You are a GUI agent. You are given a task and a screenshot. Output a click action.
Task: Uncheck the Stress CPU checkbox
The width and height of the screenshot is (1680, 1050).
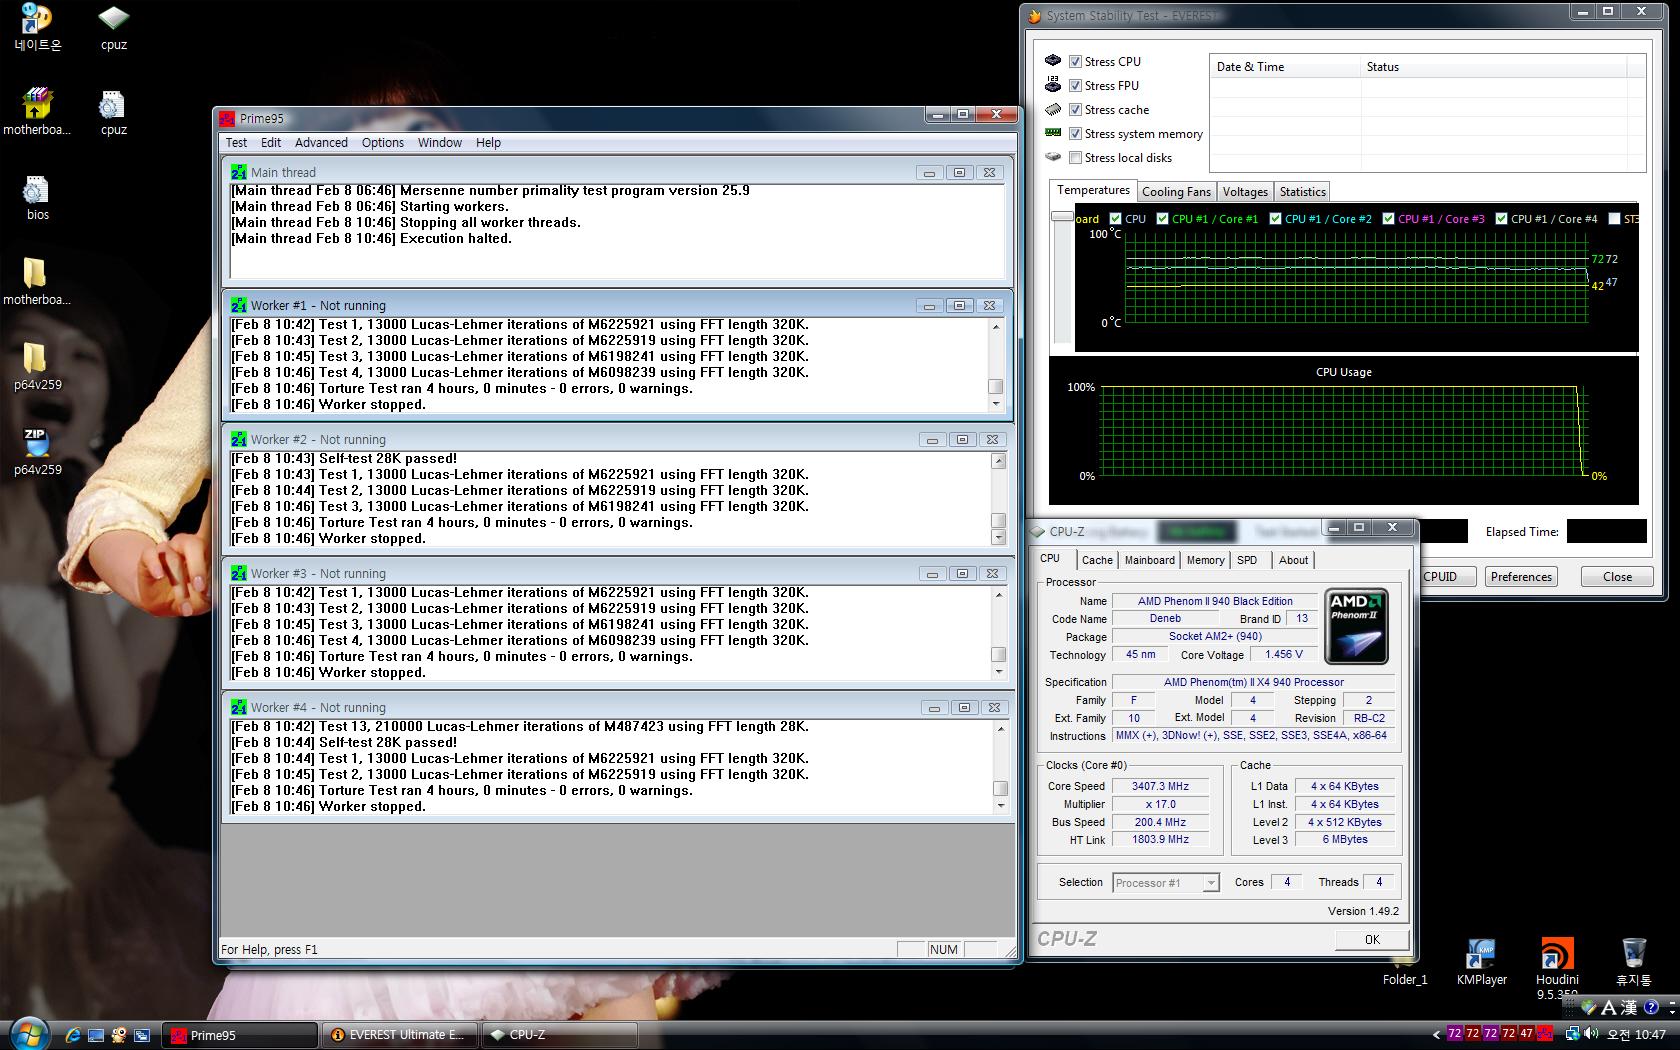coord(1075,61)
